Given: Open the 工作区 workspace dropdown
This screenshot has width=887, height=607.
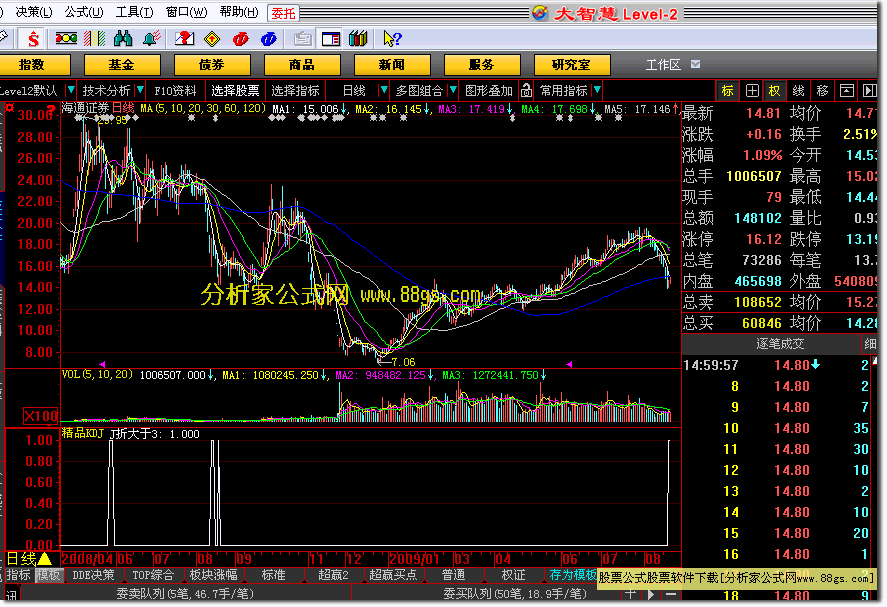Looking at the screenshot, I should click(x=695, y=64).
